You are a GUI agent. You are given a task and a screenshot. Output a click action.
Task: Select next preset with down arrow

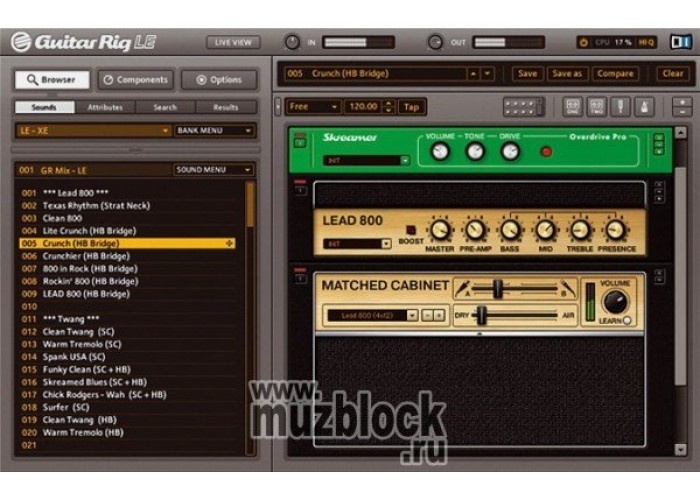487,74
